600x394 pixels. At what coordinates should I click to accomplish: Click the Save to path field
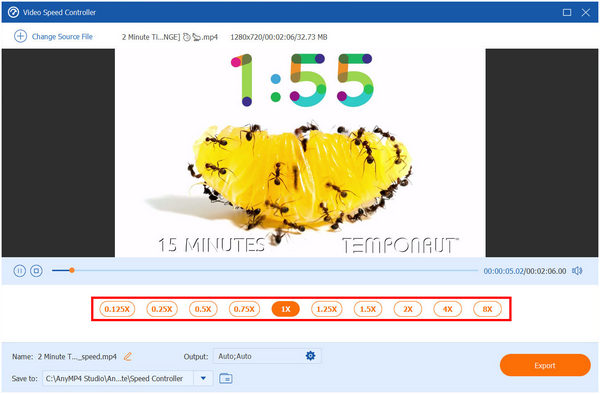click(118, 378)
